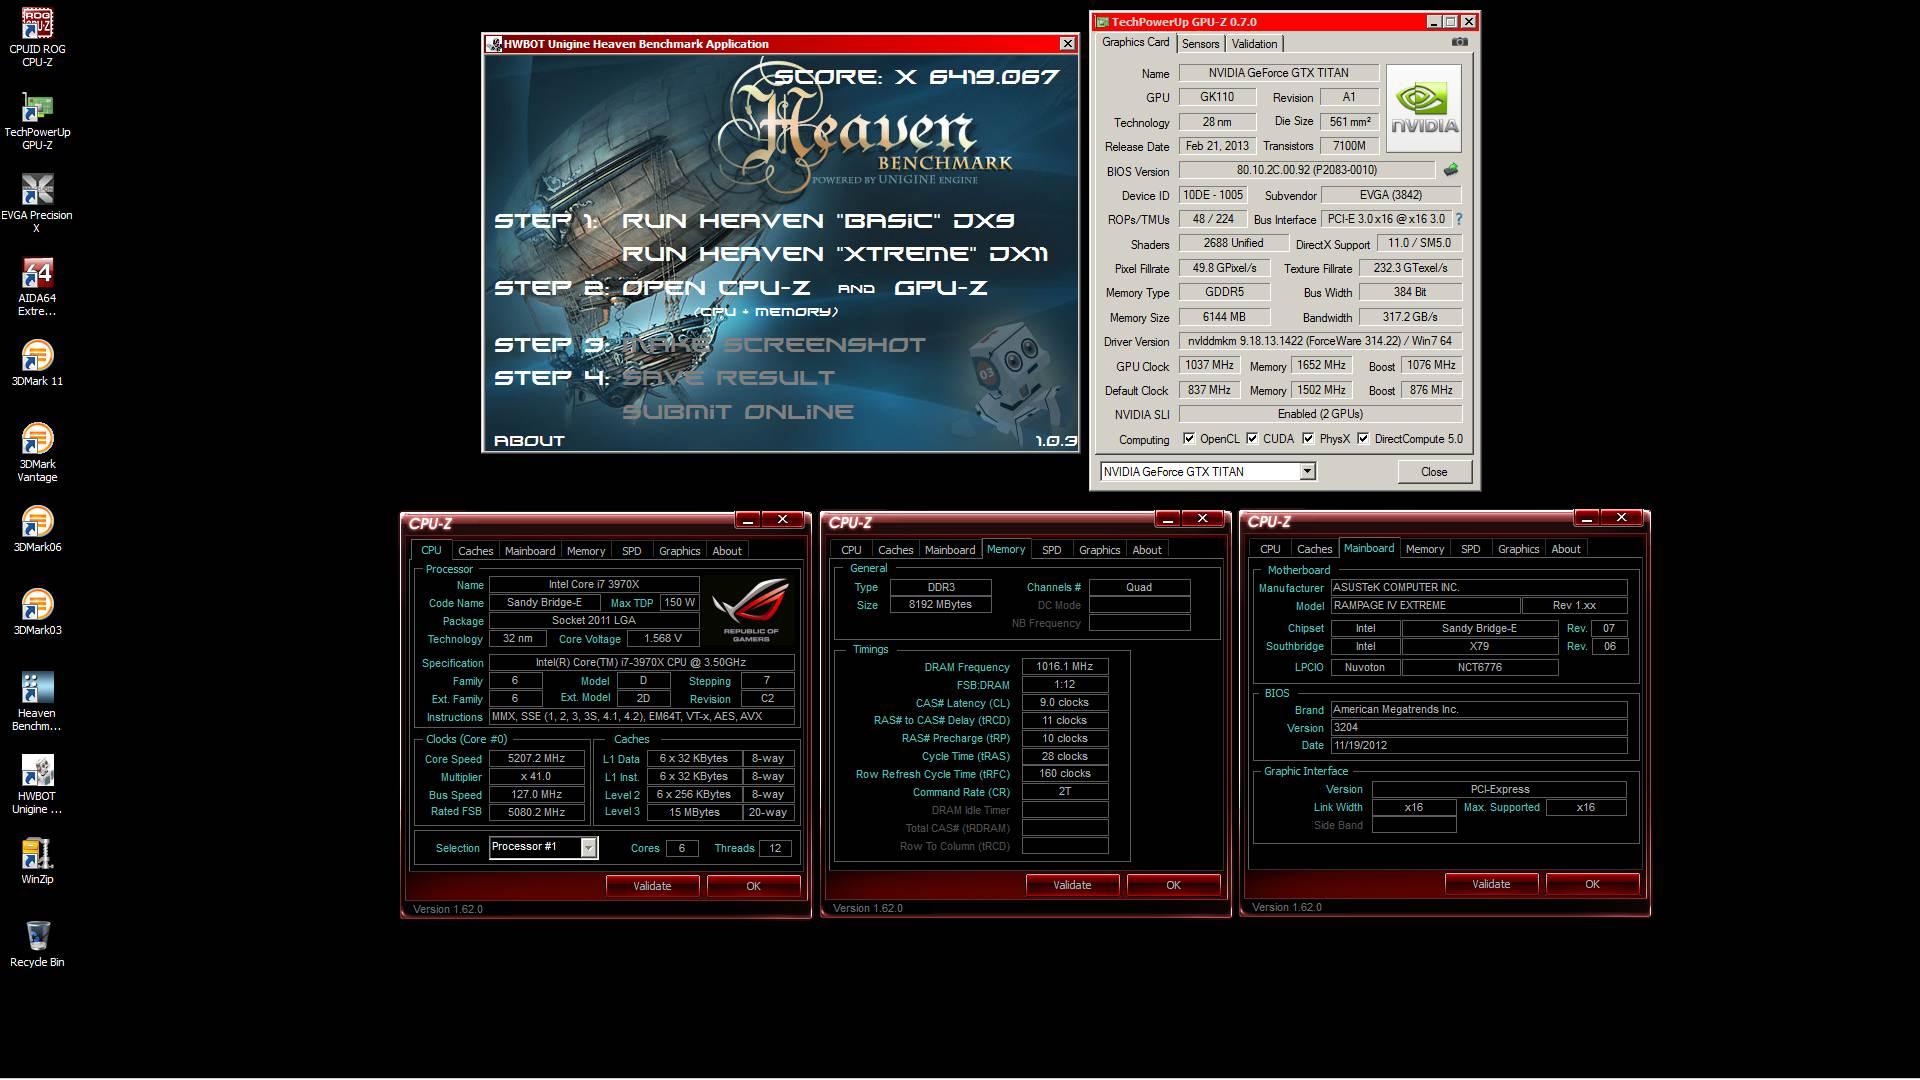Click OK in CPU-Z Memory window
The image size is (1920, 1080).
pyautogui.click(x=1173, y=885)
